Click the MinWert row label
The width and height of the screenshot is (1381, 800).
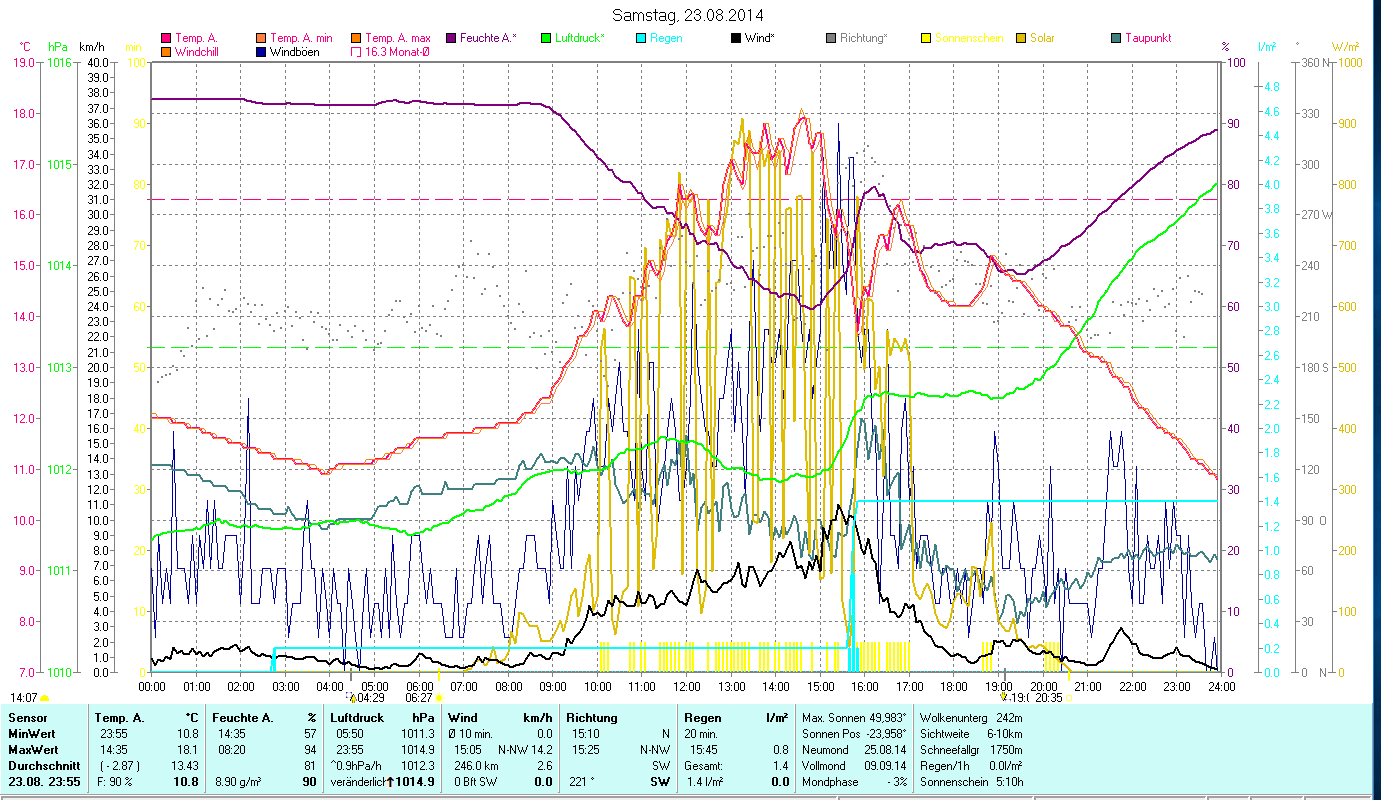pyautogui.click(x=32, y=734)
